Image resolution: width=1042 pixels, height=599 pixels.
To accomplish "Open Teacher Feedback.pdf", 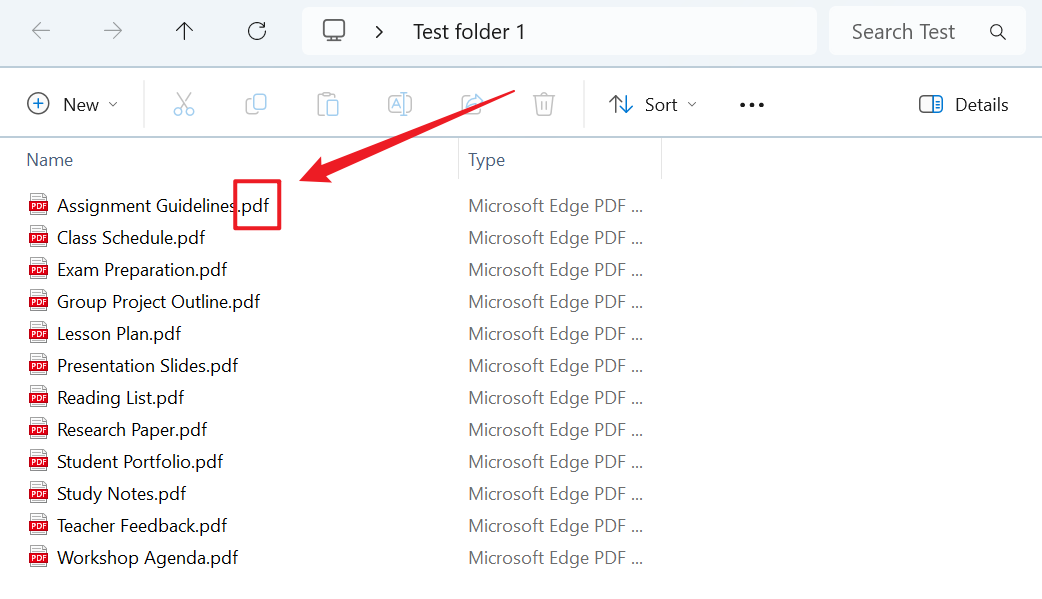I will tap(141, 525).
